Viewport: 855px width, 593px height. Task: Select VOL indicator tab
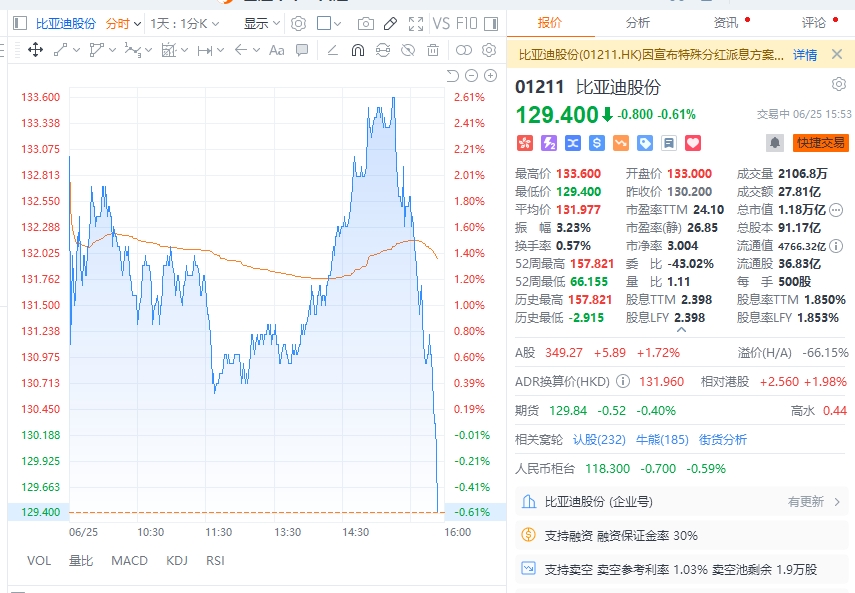pos(39,560)
